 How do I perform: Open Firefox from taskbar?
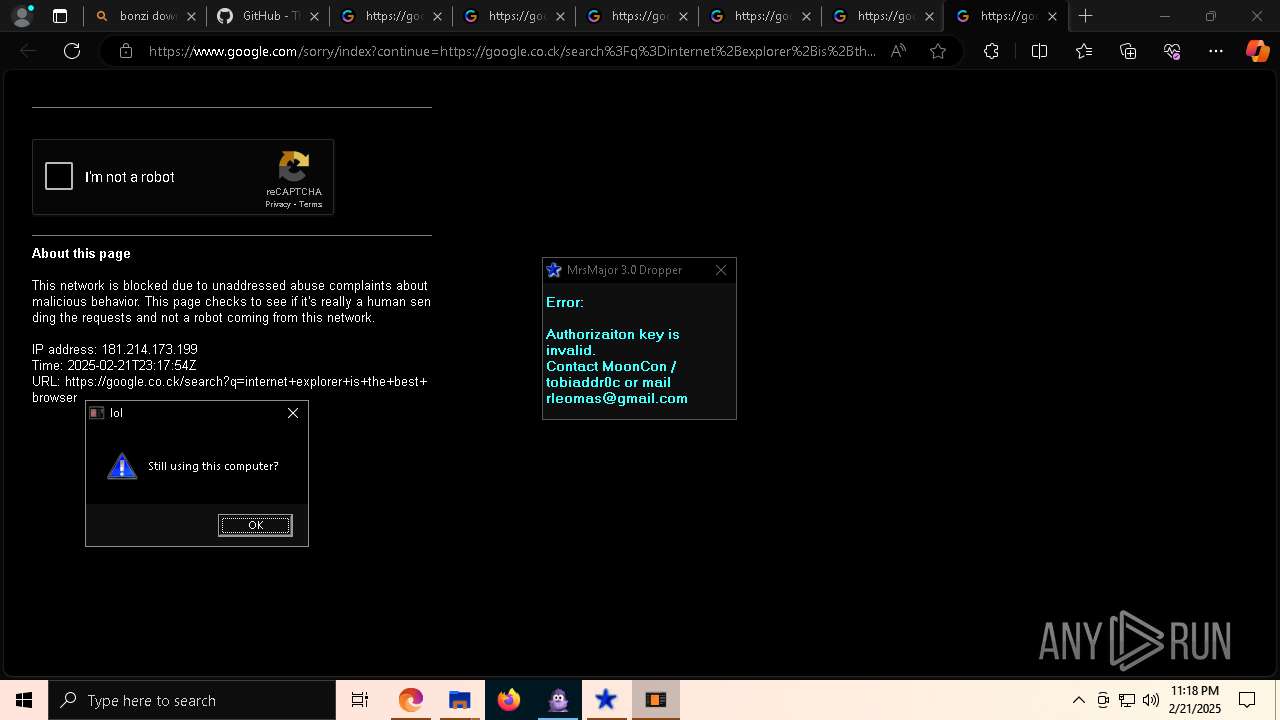point(509,700)
